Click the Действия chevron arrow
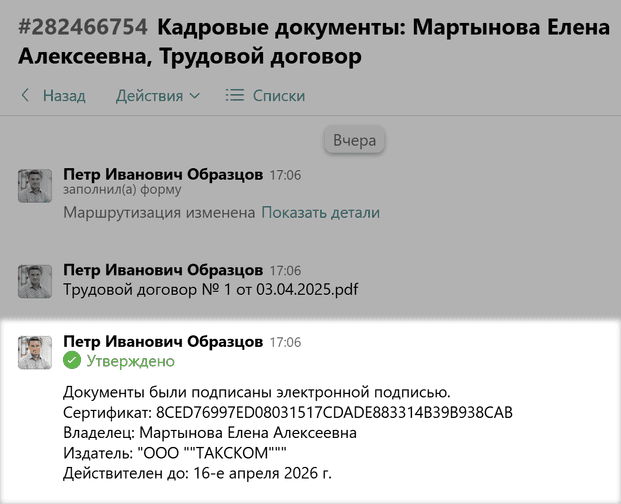The height and width of the screenshot is (504, 621). point(194,96)
